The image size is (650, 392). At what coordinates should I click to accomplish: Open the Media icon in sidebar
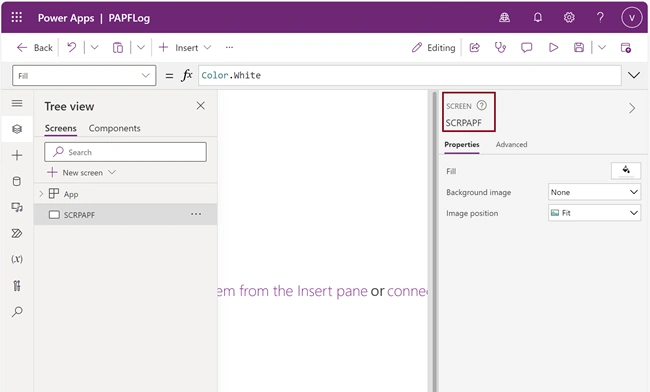17,207
